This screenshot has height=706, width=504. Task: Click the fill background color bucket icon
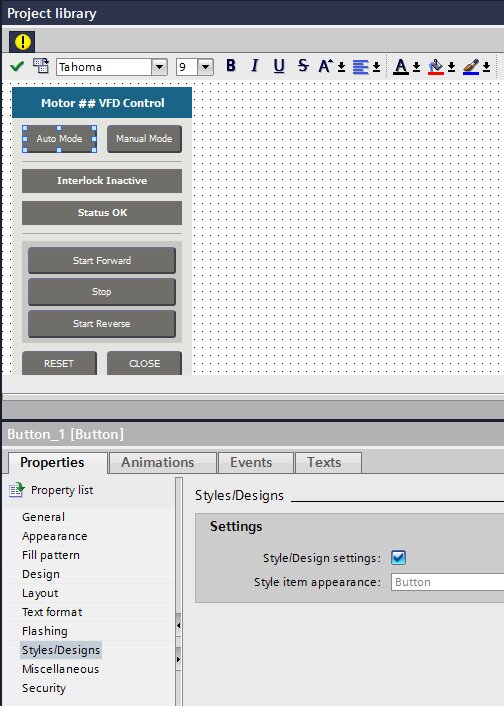436,67
